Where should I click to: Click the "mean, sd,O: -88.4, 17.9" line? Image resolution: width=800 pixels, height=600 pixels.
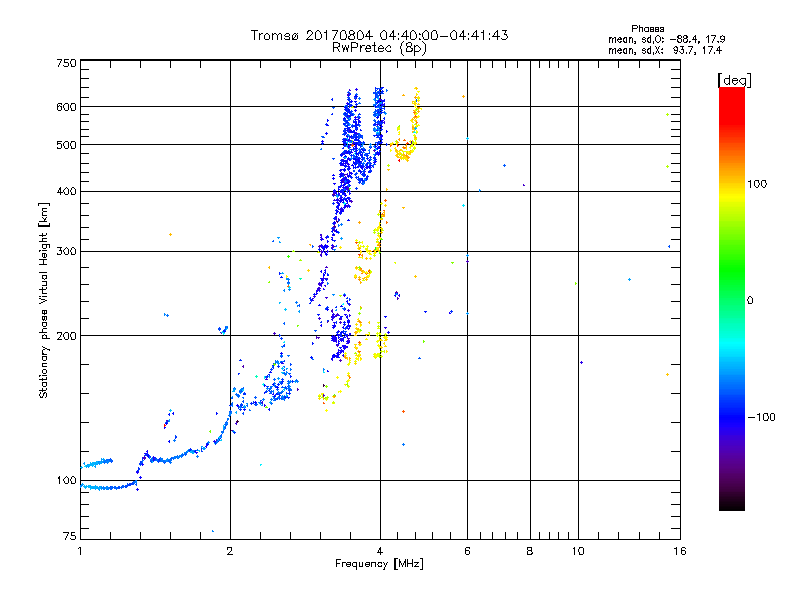pos(666,39)
